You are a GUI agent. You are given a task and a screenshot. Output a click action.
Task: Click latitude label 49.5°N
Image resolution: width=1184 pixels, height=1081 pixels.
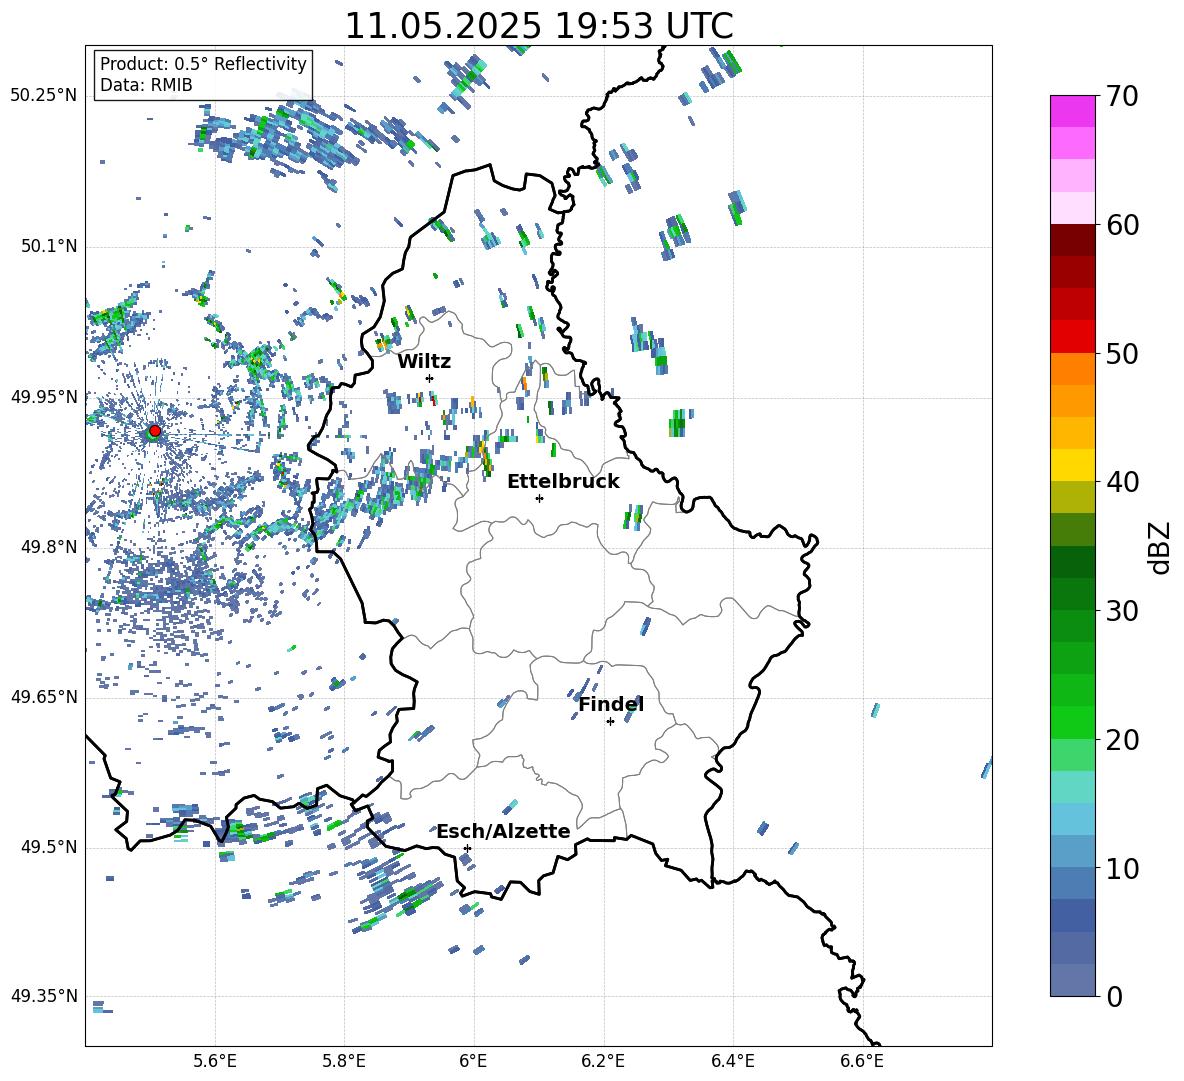(x=49, y=847)
